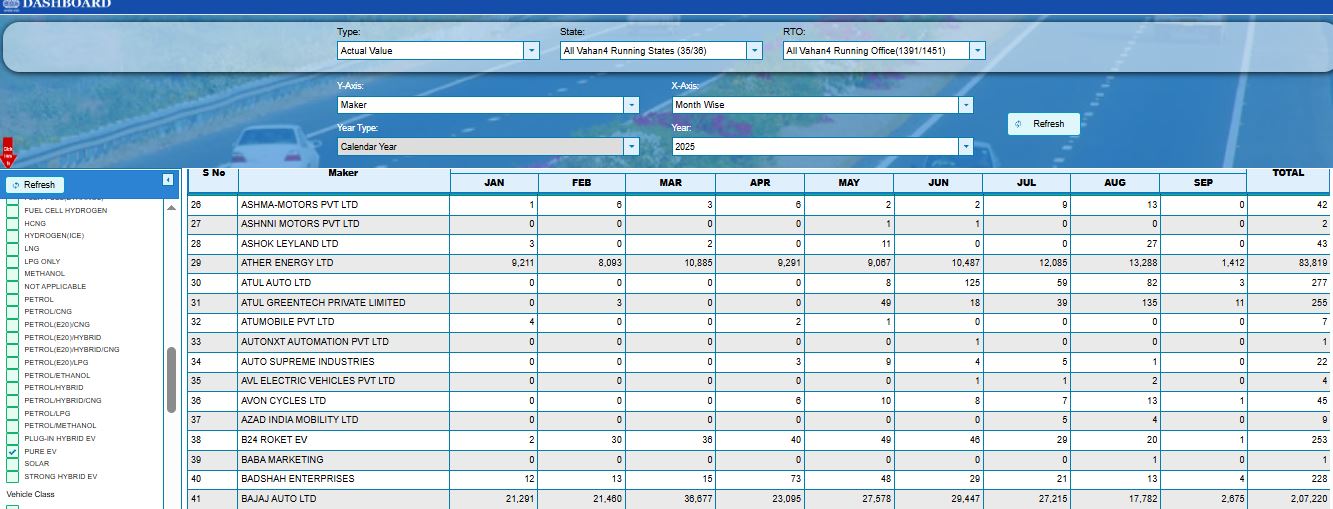Click the fuel list scrollbar thumb

[x=171, y=380]
